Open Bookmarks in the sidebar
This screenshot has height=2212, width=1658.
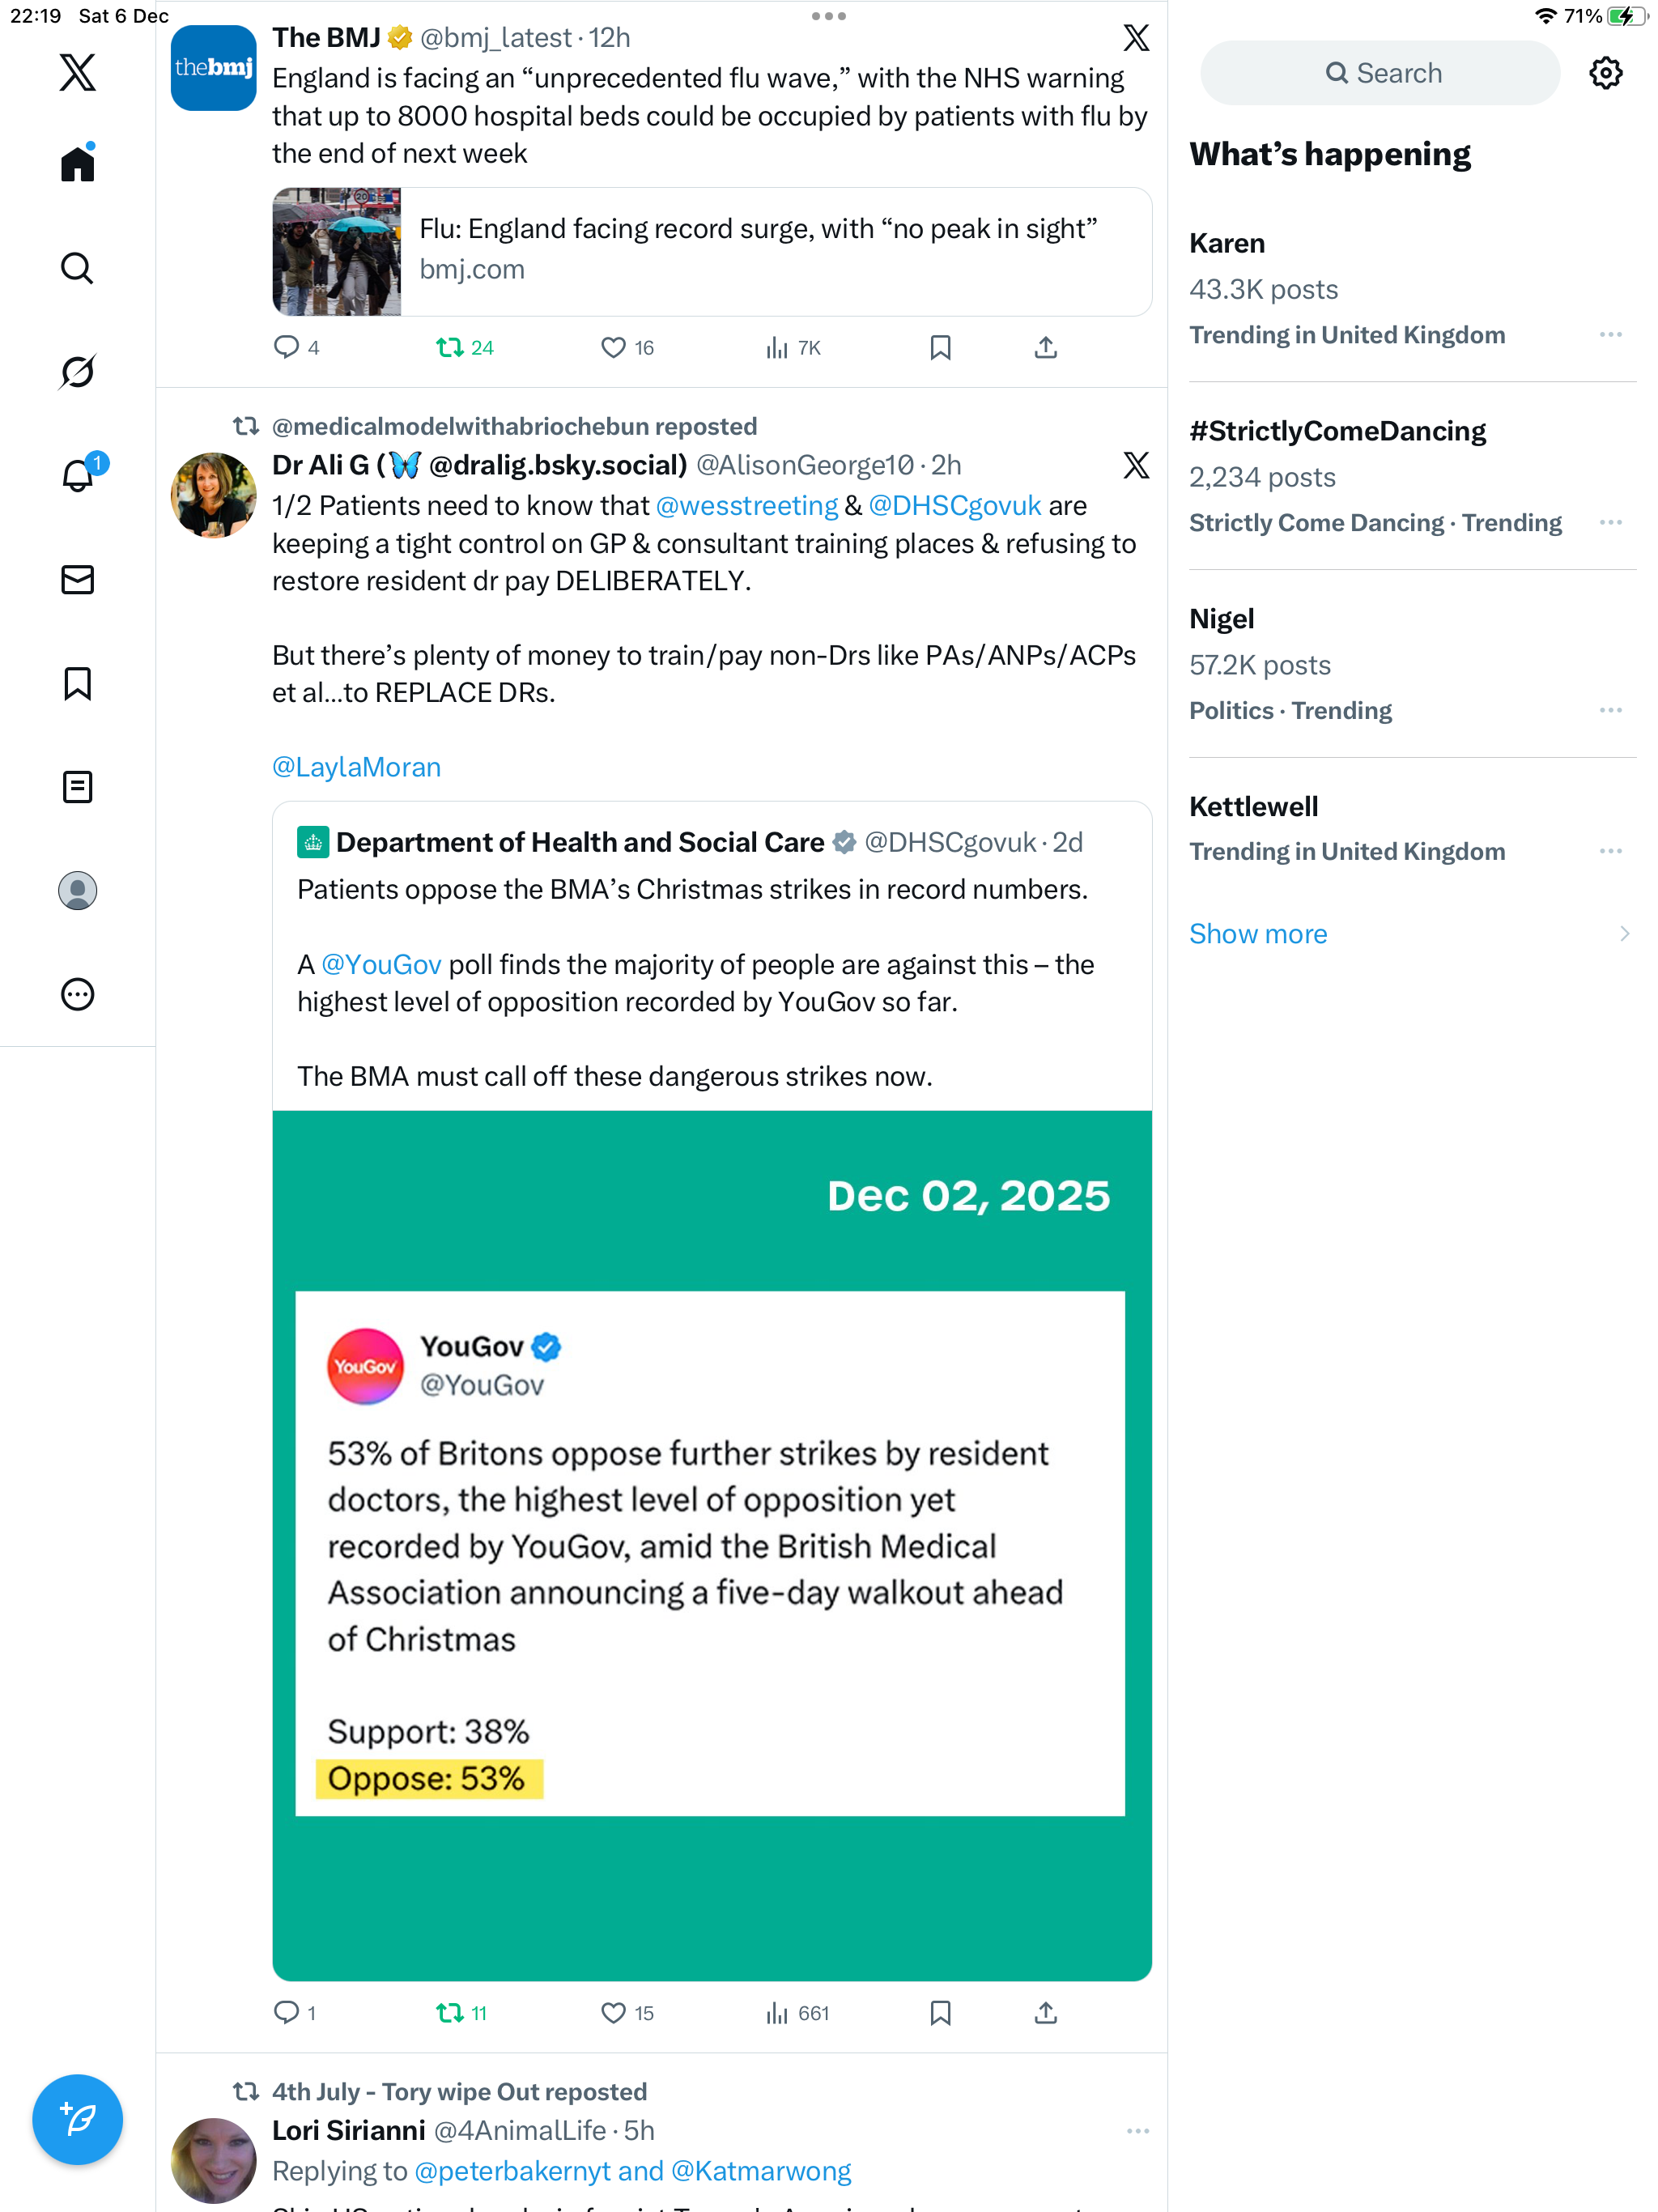pyautogui.click(x=77, y=684)
